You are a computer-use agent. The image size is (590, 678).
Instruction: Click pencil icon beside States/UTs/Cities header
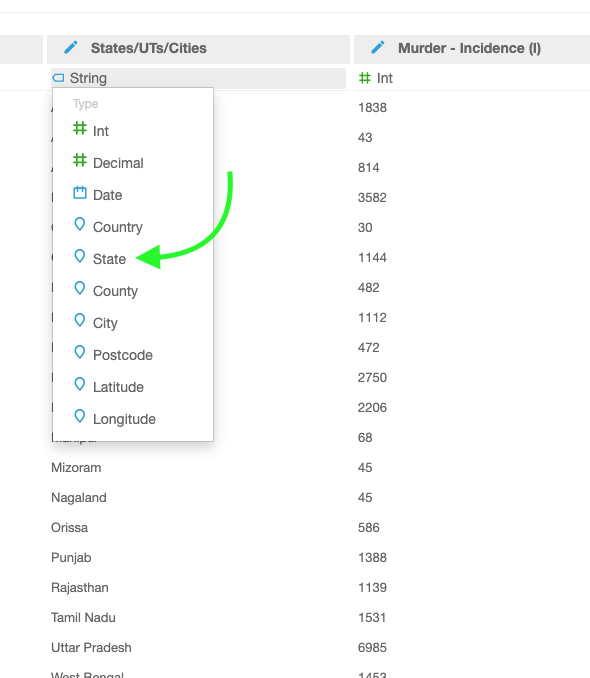tap(71, 47)
